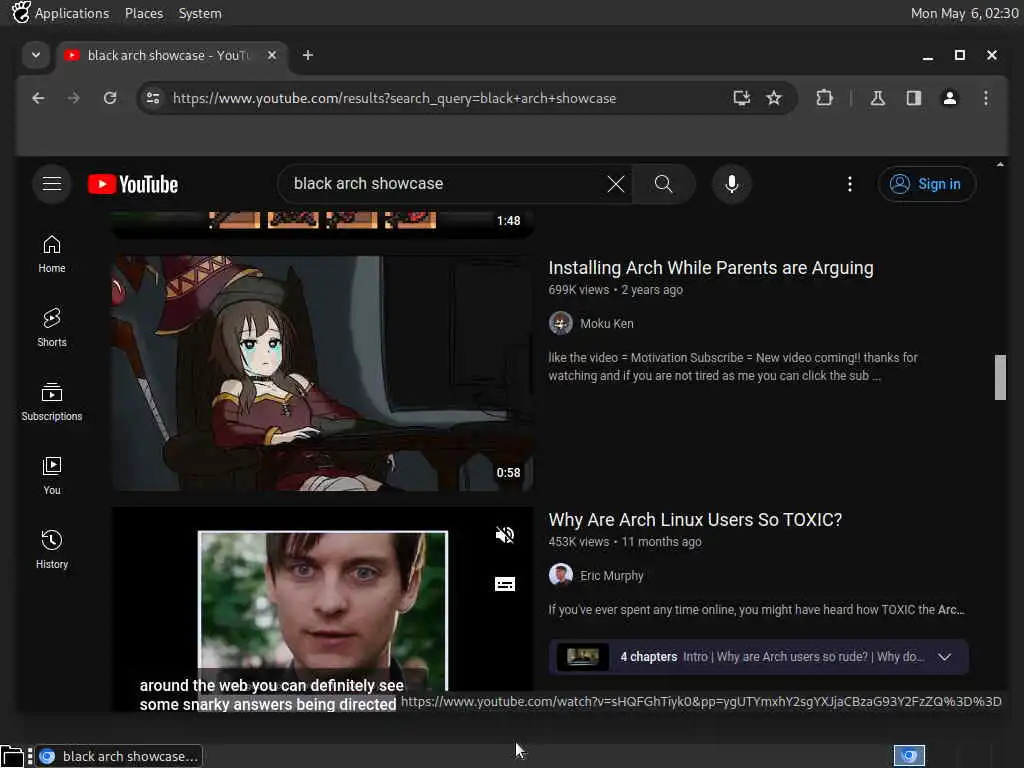Image resolution: width=1024 pixels, height=768 pixels.
Task: Clear the search query with the X
Action: point(615,184)
